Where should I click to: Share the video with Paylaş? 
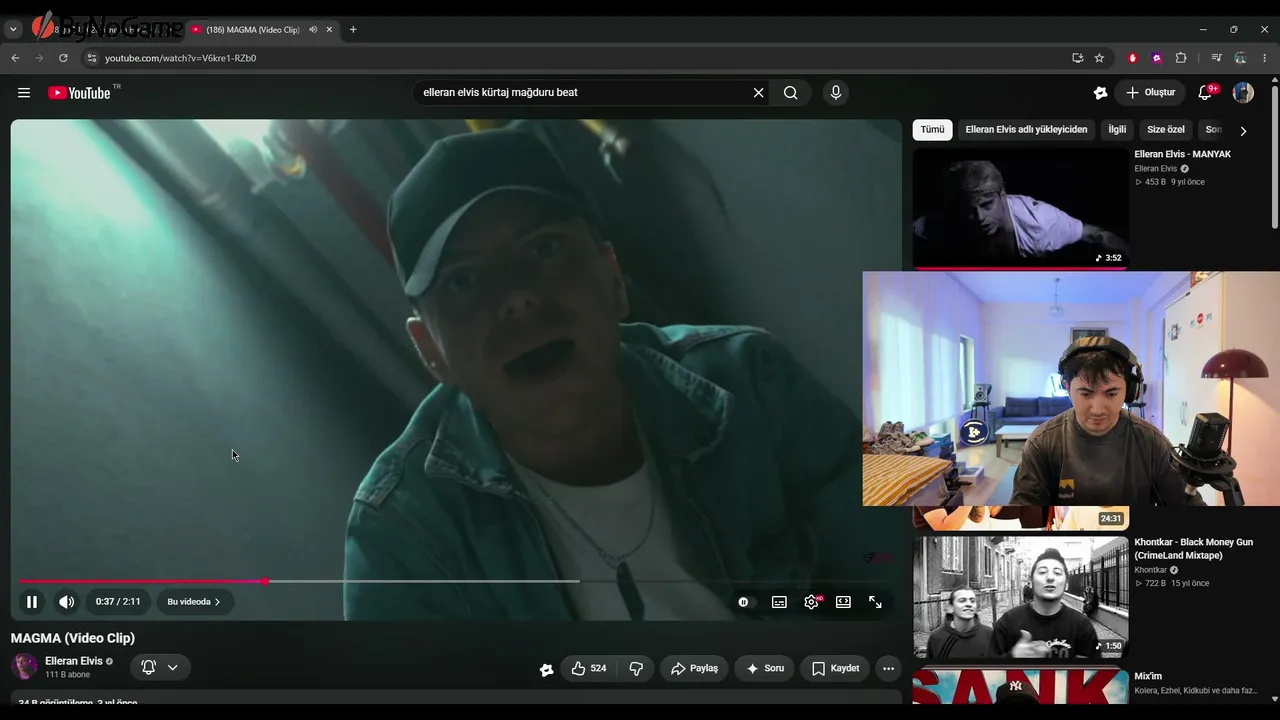(694, 668)
